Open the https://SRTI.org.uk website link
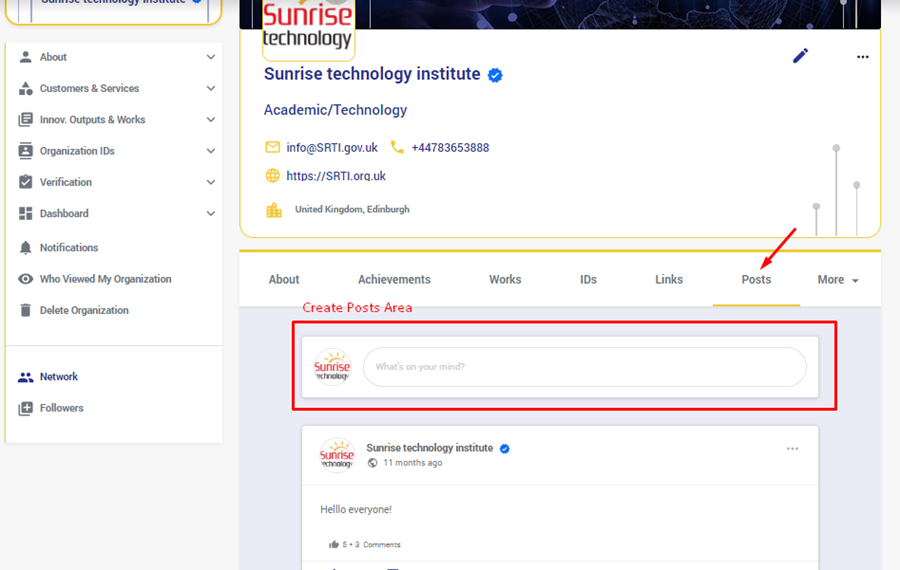900x570 pixels. [335, 176]
